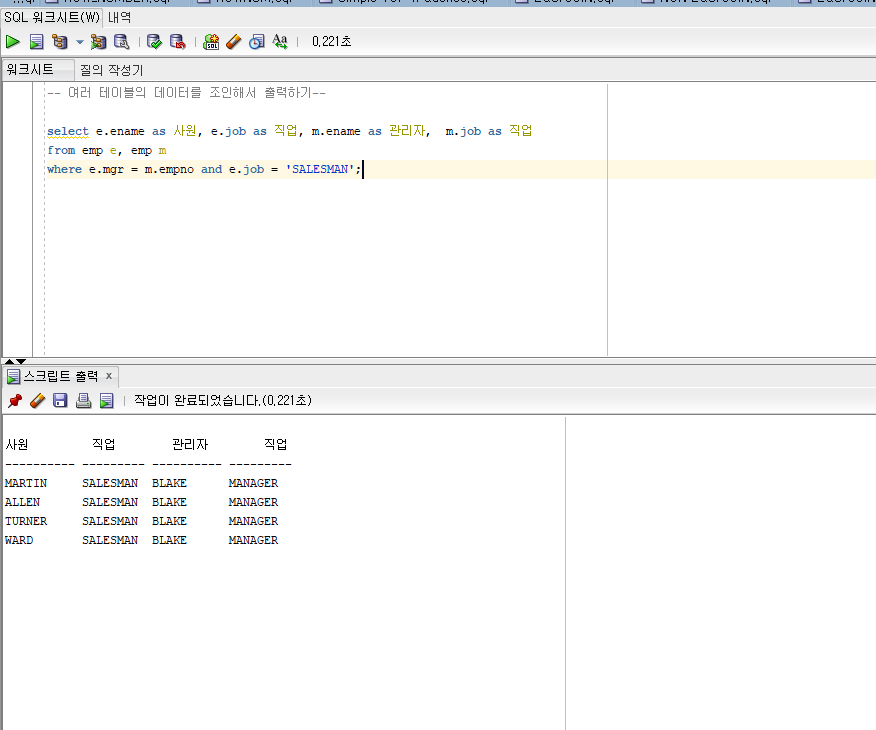Click m.ename in the select list
Screen dimensions: 876x730
coord(336,131)
